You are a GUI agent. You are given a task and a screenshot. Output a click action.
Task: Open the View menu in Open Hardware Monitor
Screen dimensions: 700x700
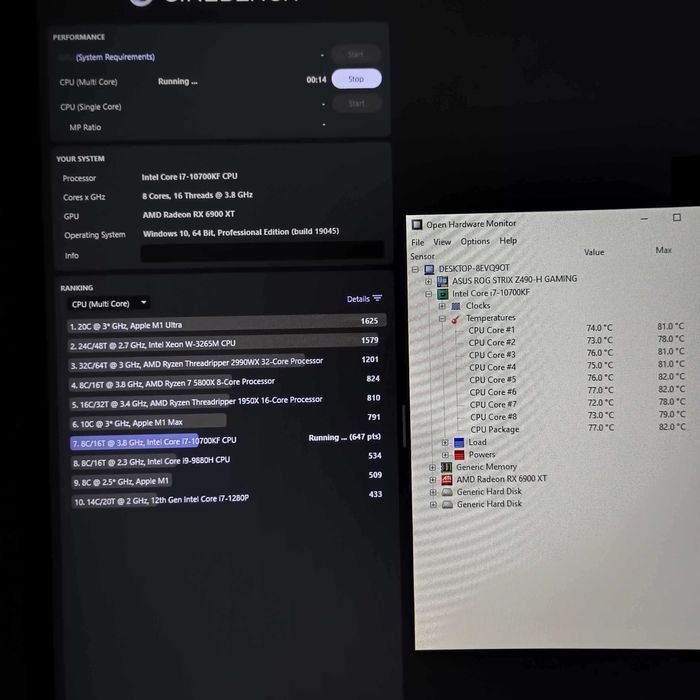442,242
